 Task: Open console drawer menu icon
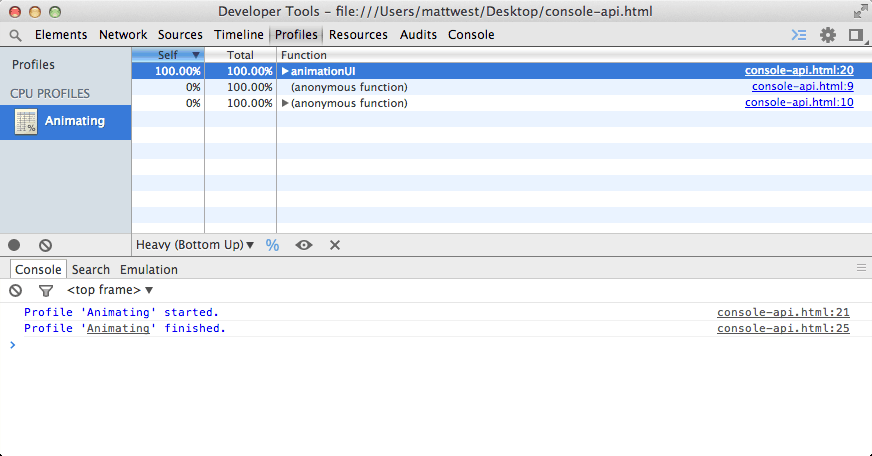click(861, 268)
